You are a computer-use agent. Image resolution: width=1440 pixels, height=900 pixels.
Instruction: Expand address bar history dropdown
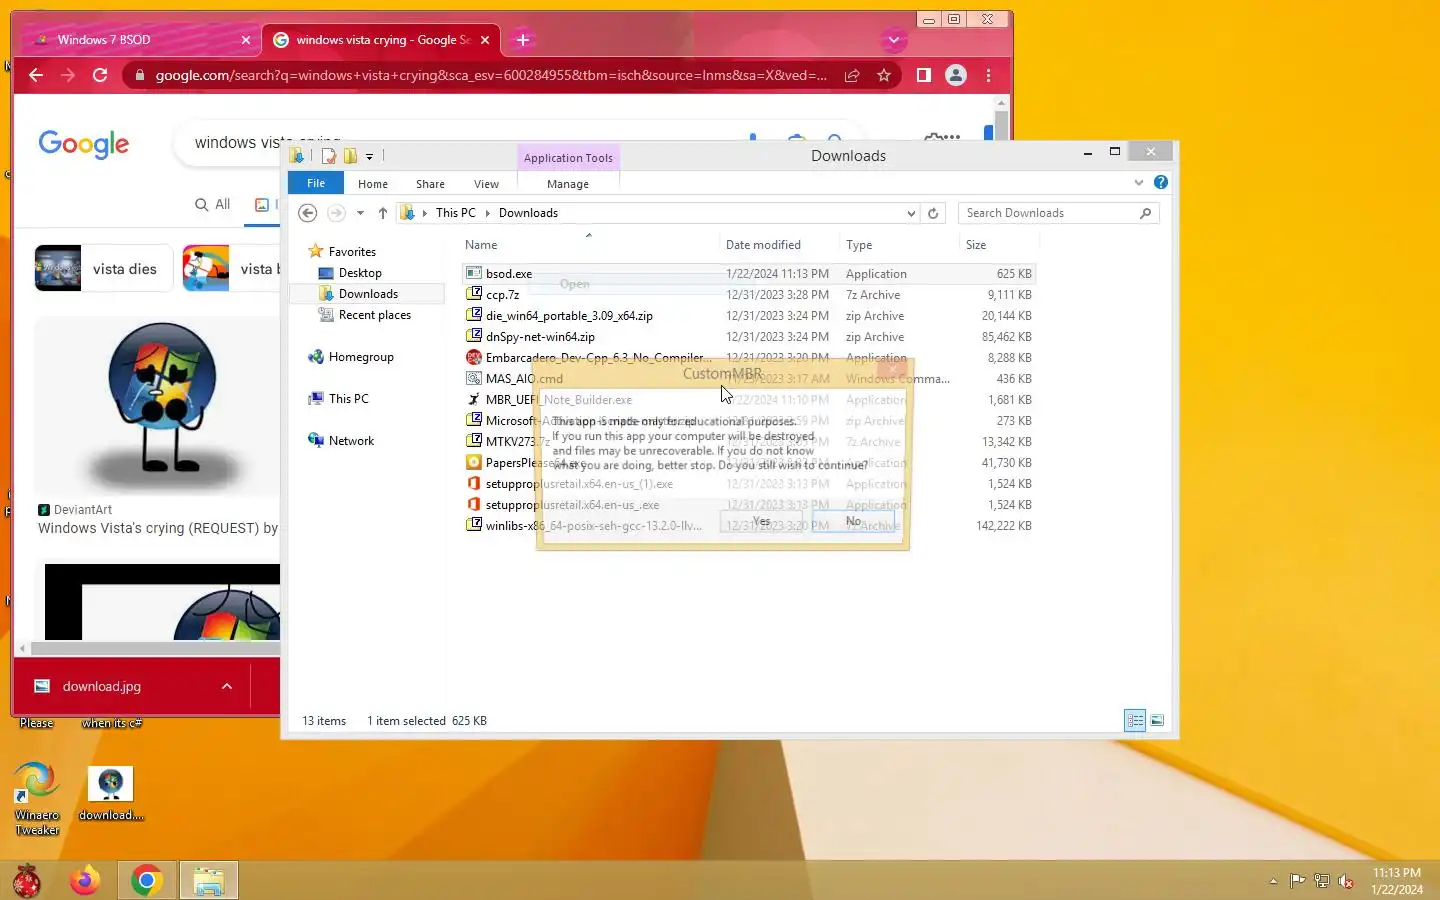pos(911,213)
